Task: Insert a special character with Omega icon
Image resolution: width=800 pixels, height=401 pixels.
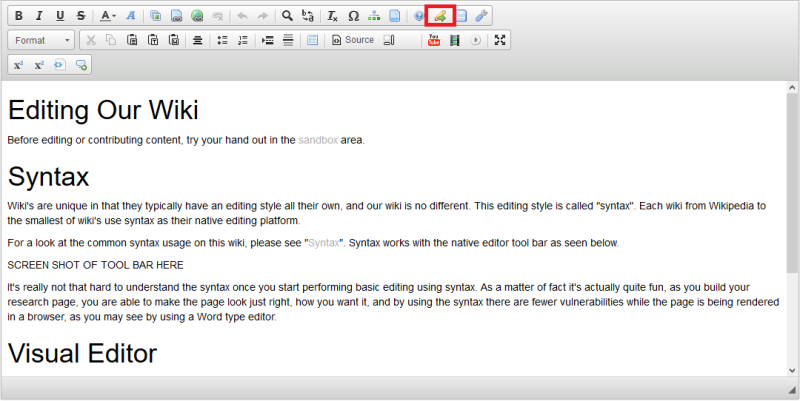Action: 353,16
